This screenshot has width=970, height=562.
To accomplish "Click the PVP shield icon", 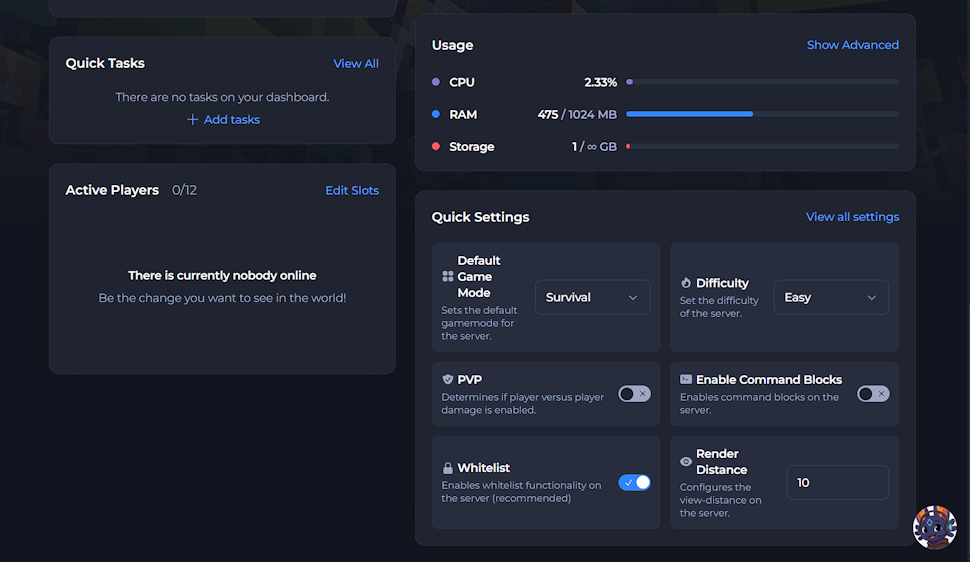I will point(448,379).
